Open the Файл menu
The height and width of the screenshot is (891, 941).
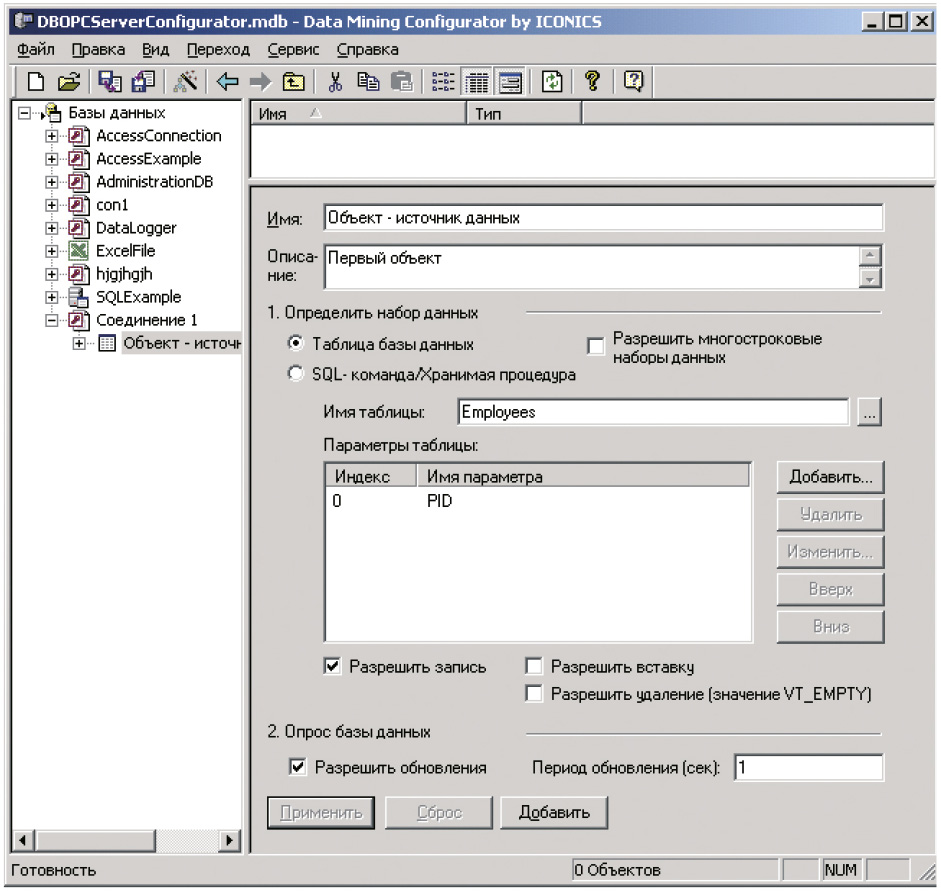tap(35, 50)
